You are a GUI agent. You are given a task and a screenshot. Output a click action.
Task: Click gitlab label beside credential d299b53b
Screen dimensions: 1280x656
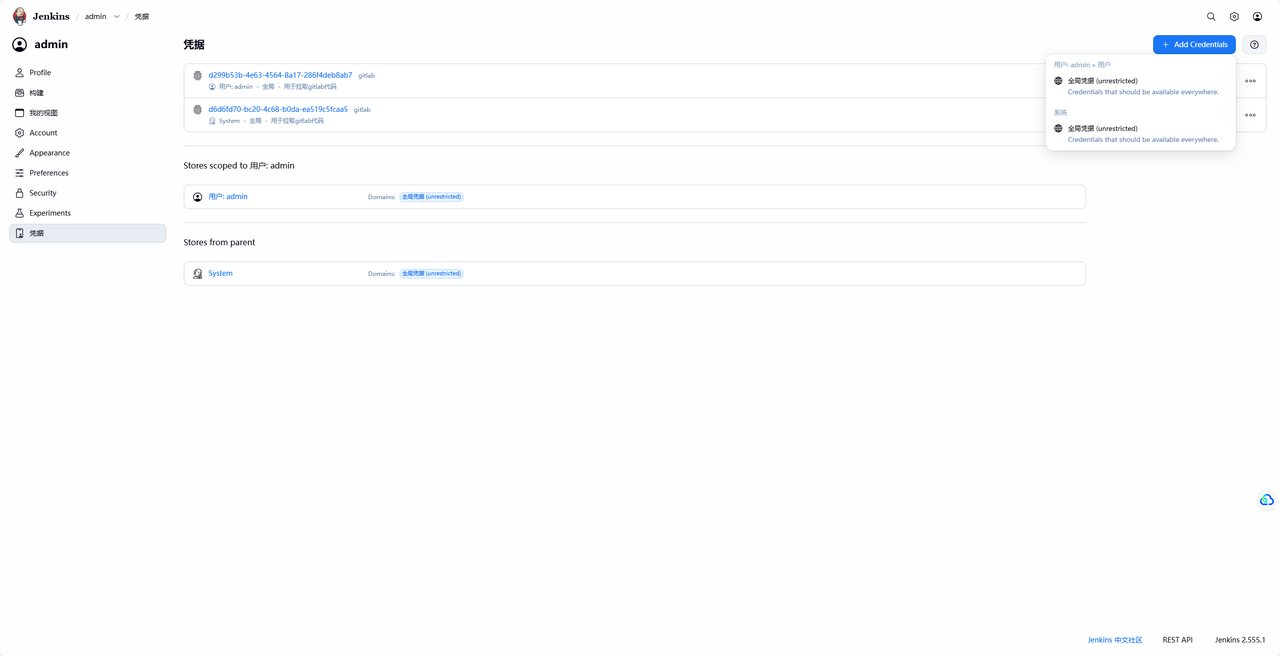pyautogui.click(x=367, y=76)
